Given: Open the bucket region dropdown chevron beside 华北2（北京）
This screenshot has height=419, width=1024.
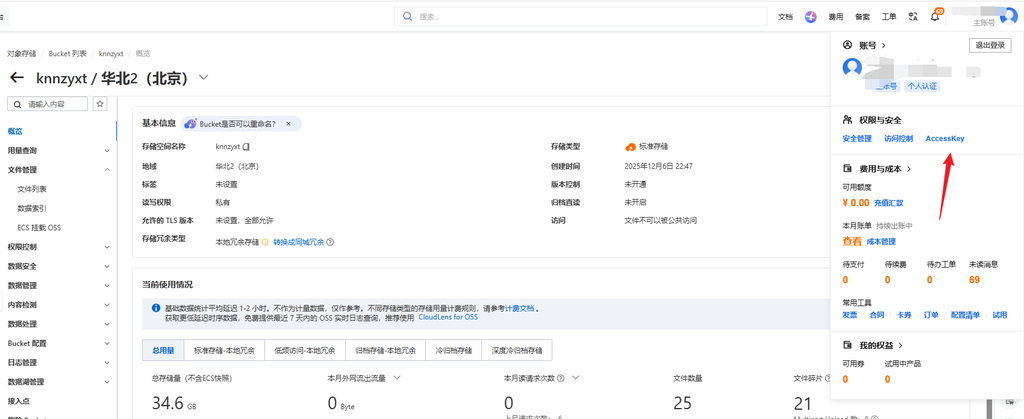Looking at the screenshot, I should (x=204, y=78).
